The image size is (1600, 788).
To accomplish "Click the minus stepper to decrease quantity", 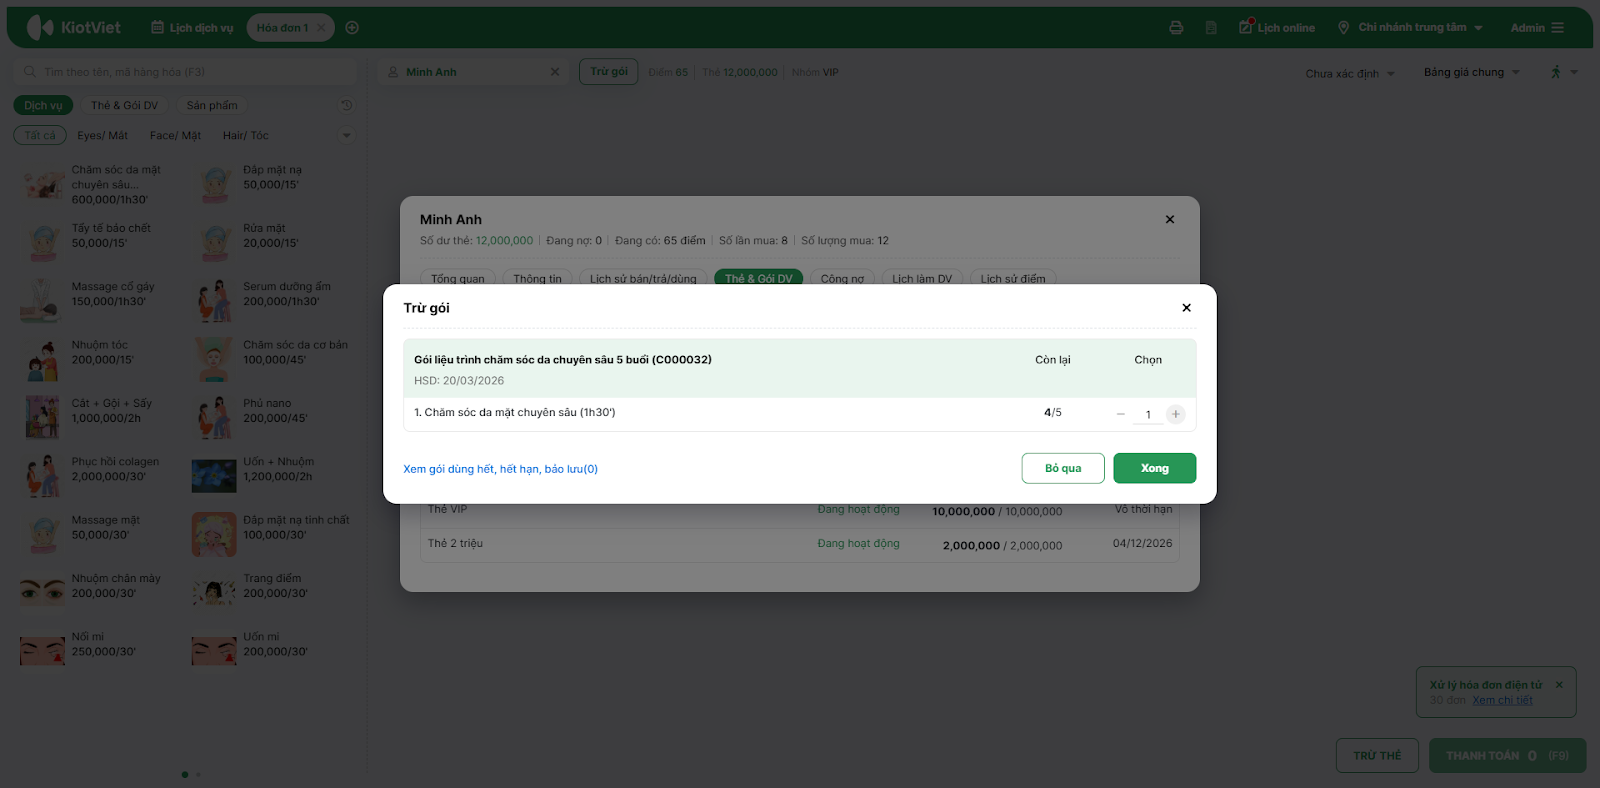I will [x=1121, y=414].
